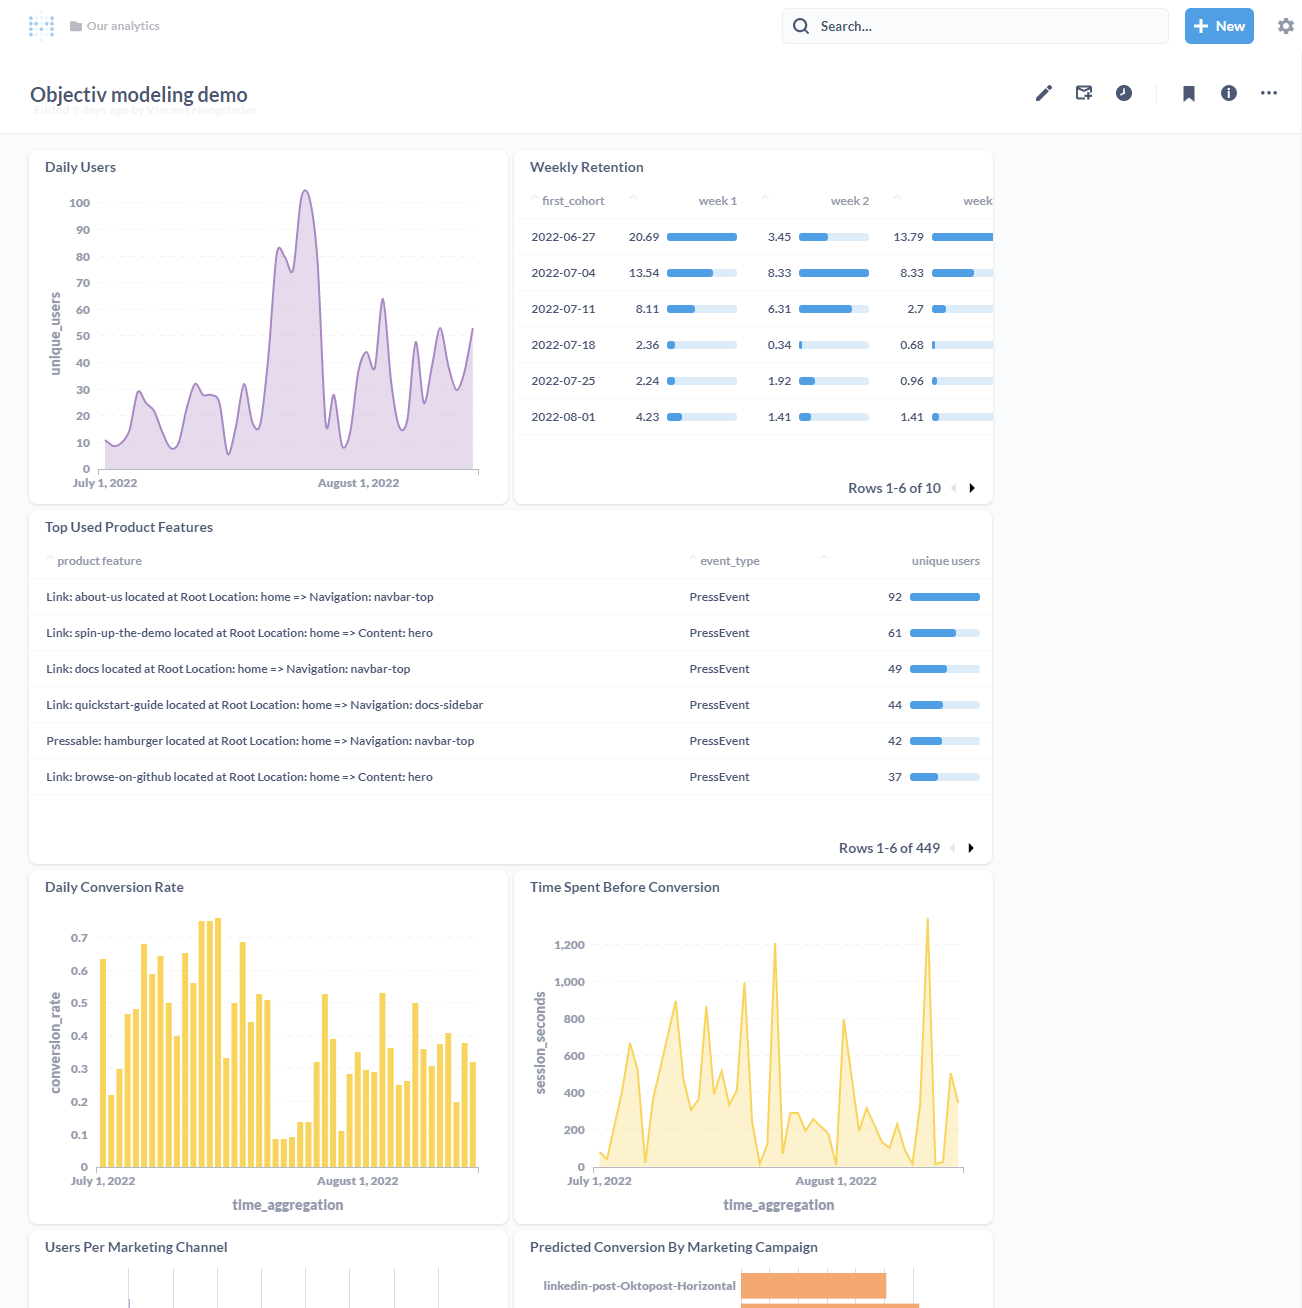Select cohort 2022-08-01 cell
1302x1308 pixels.
click(x=563, y=417)
